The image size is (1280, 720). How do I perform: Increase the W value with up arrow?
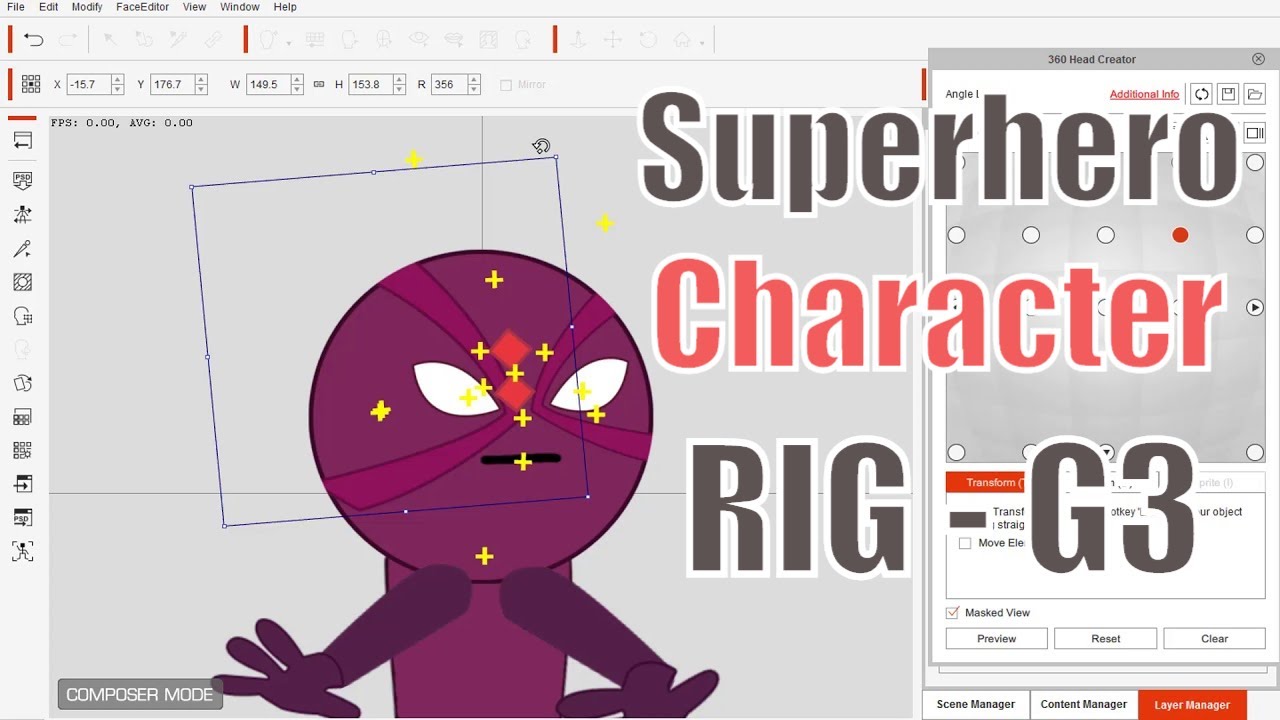(x=297, y=80)
